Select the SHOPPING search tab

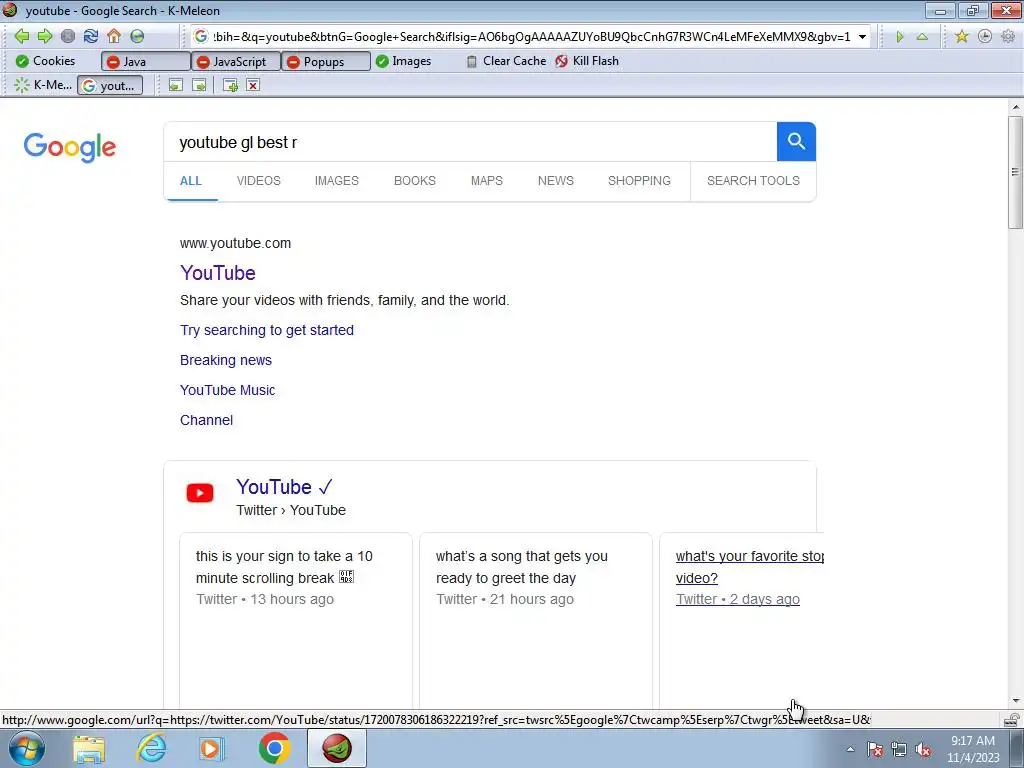coord(639,181)
